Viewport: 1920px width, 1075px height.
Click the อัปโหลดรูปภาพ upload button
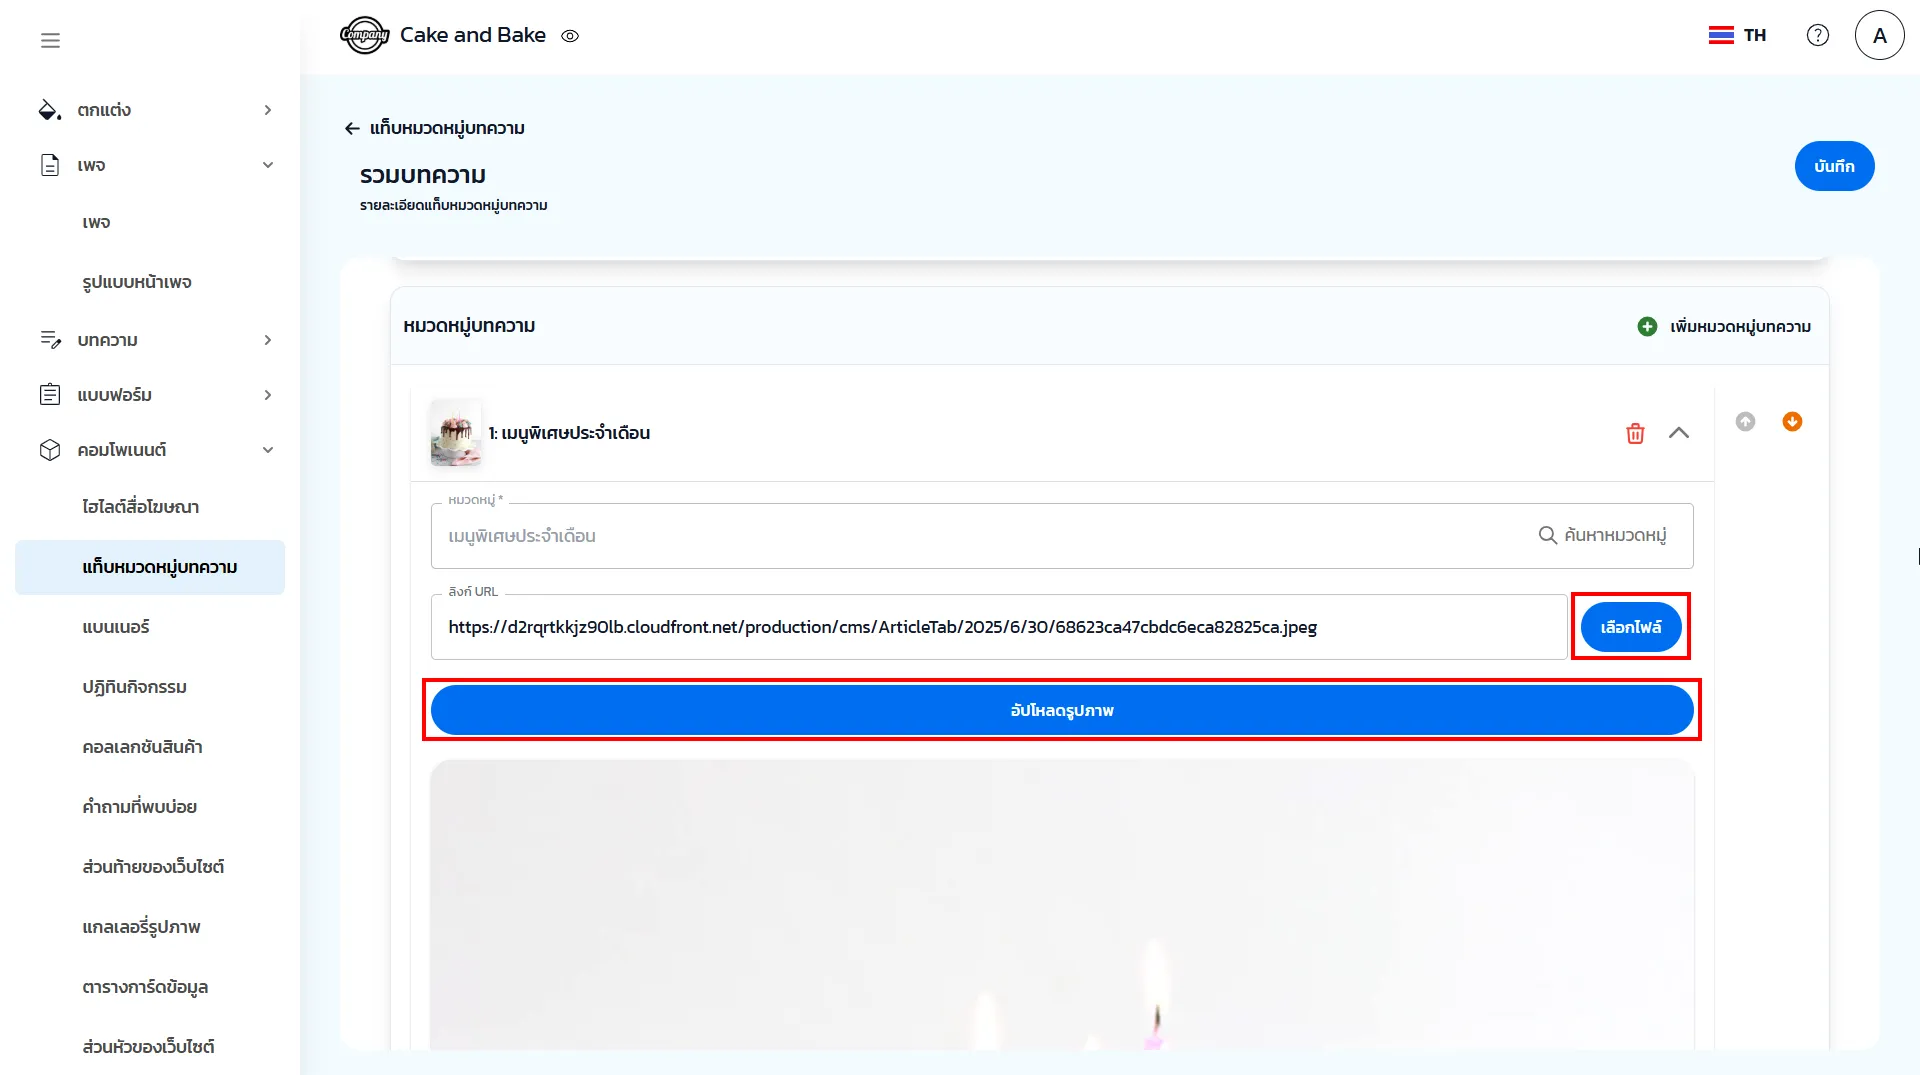point(1061,710)
